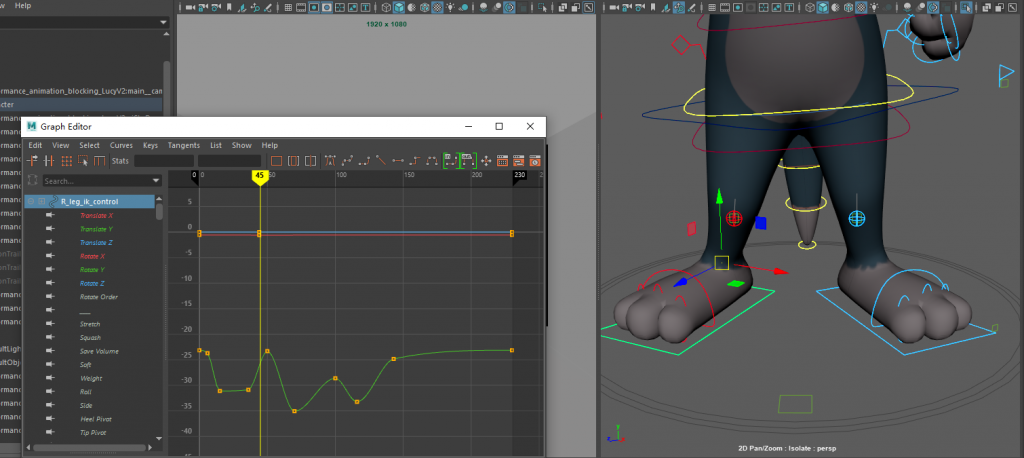1024x458 pixels.
Task: Apply Flat tangents icon
Action: (398, 161)
